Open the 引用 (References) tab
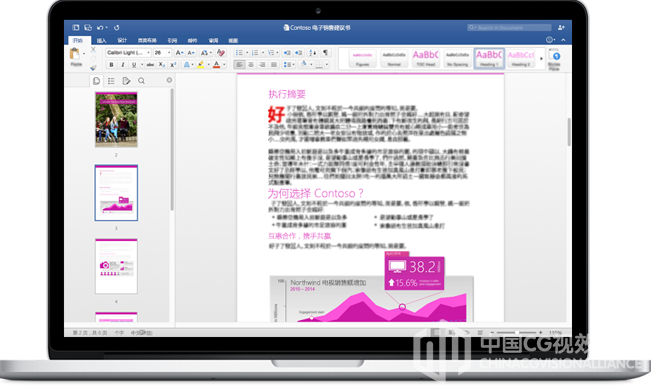The width and height of the screenshot is (653, 391). [x=172, y=40]
